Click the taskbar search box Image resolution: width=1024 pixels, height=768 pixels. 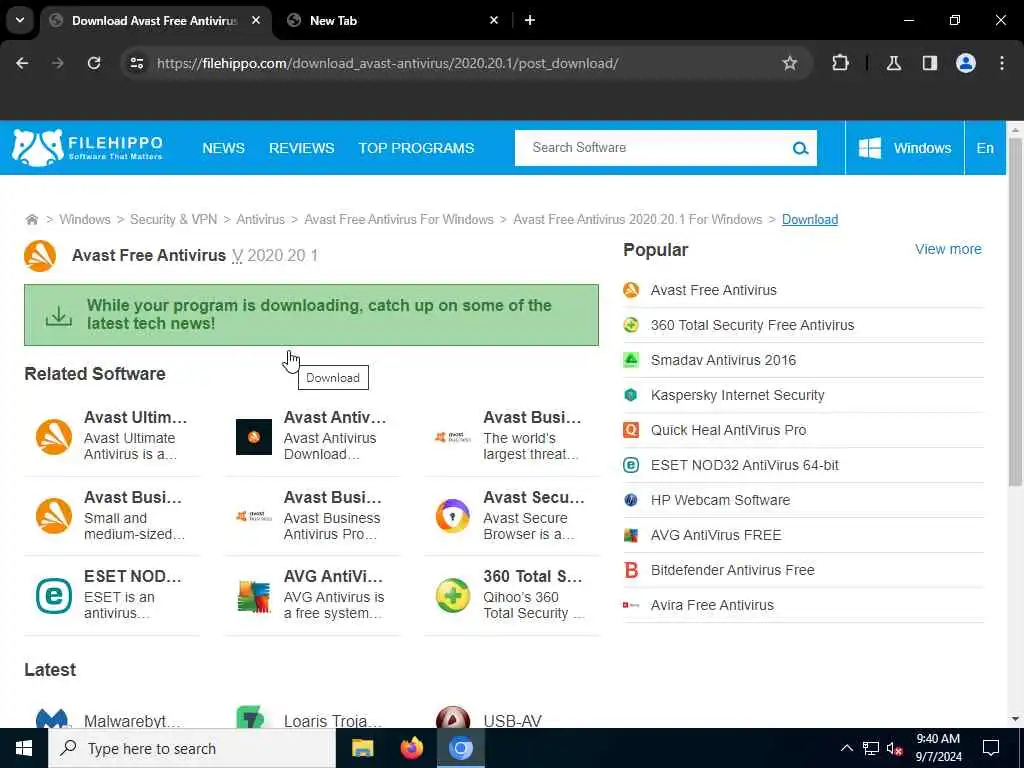click(x=191, y=748)
